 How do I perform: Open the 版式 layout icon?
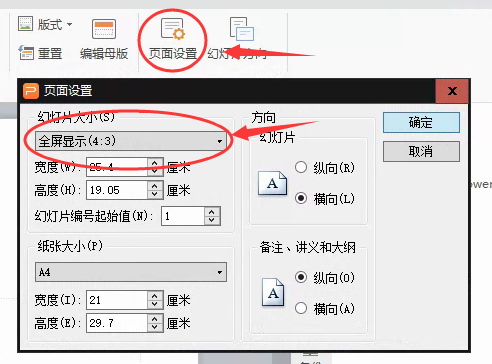click(25, 24)
